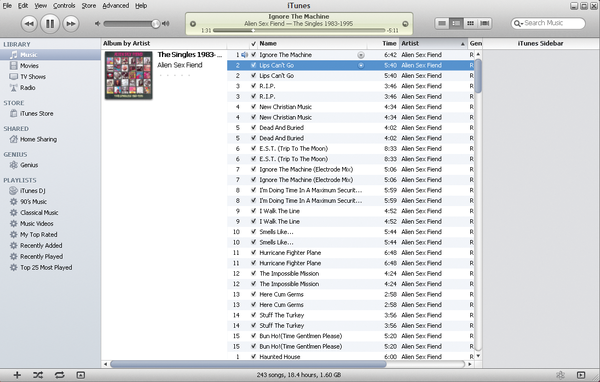Switch to Cover Flow view

[x=484, y=24]
